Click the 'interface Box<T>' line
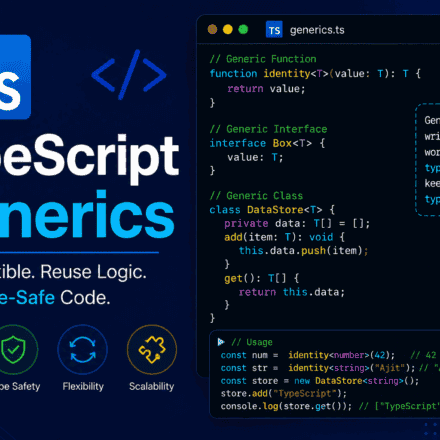 click(267, 143)
